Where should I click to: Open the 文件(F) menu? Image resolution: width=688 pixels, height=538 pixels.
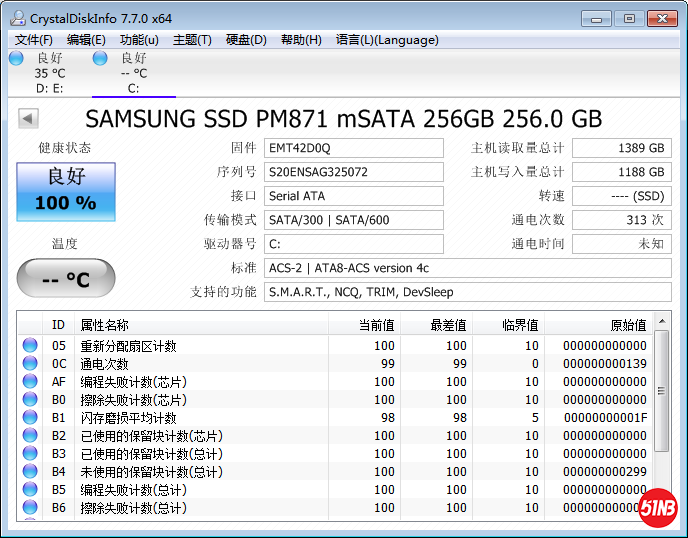pyautogui.click(x=34, y=40)
